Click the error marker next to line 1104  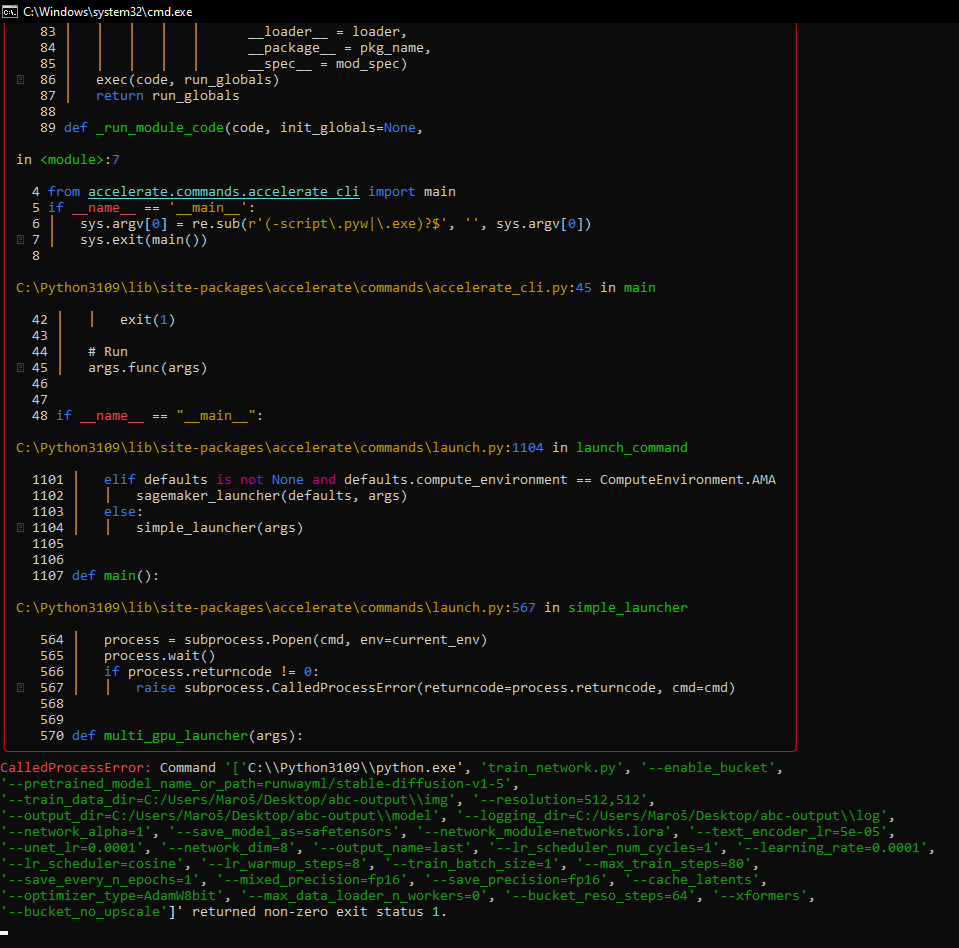pos(22,527)
